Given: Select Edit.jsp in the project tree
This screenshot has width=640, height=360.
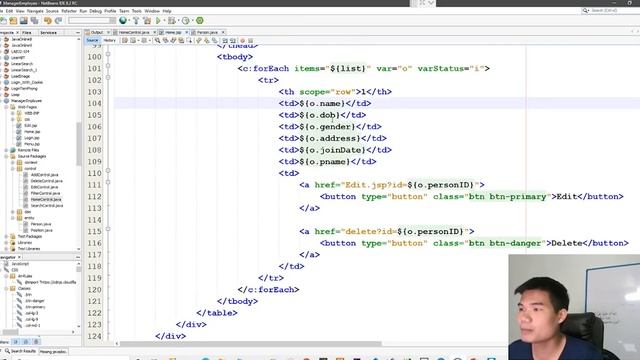Looking at the screenshot, I should coord(31,126).
